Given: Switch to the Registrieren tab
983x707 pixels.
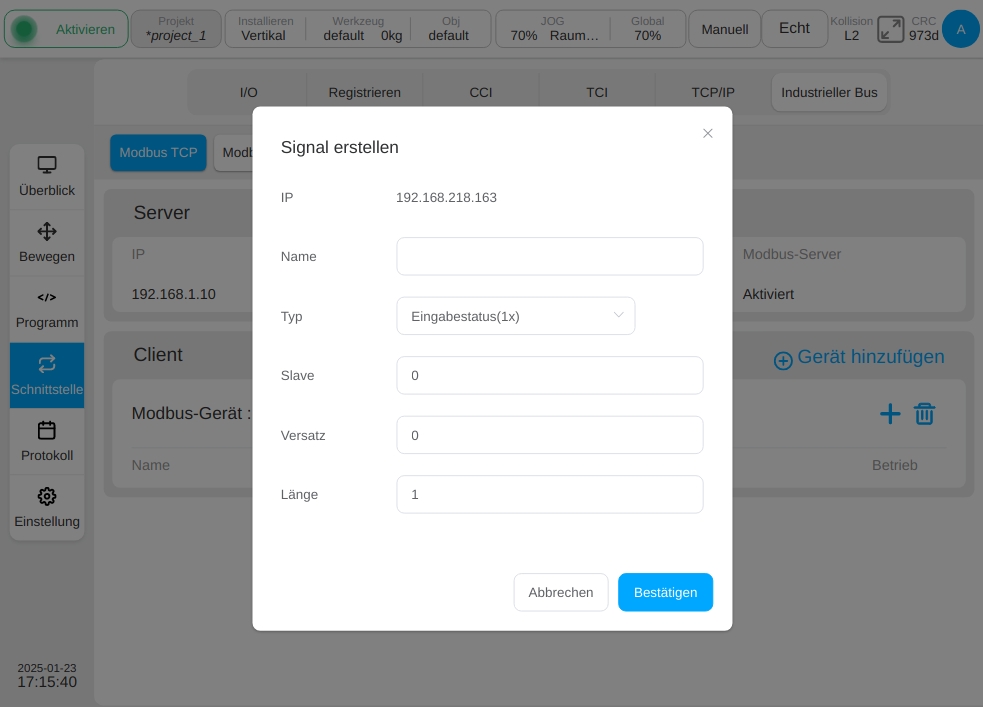Looking at the screenshot, I should [364, 93].
